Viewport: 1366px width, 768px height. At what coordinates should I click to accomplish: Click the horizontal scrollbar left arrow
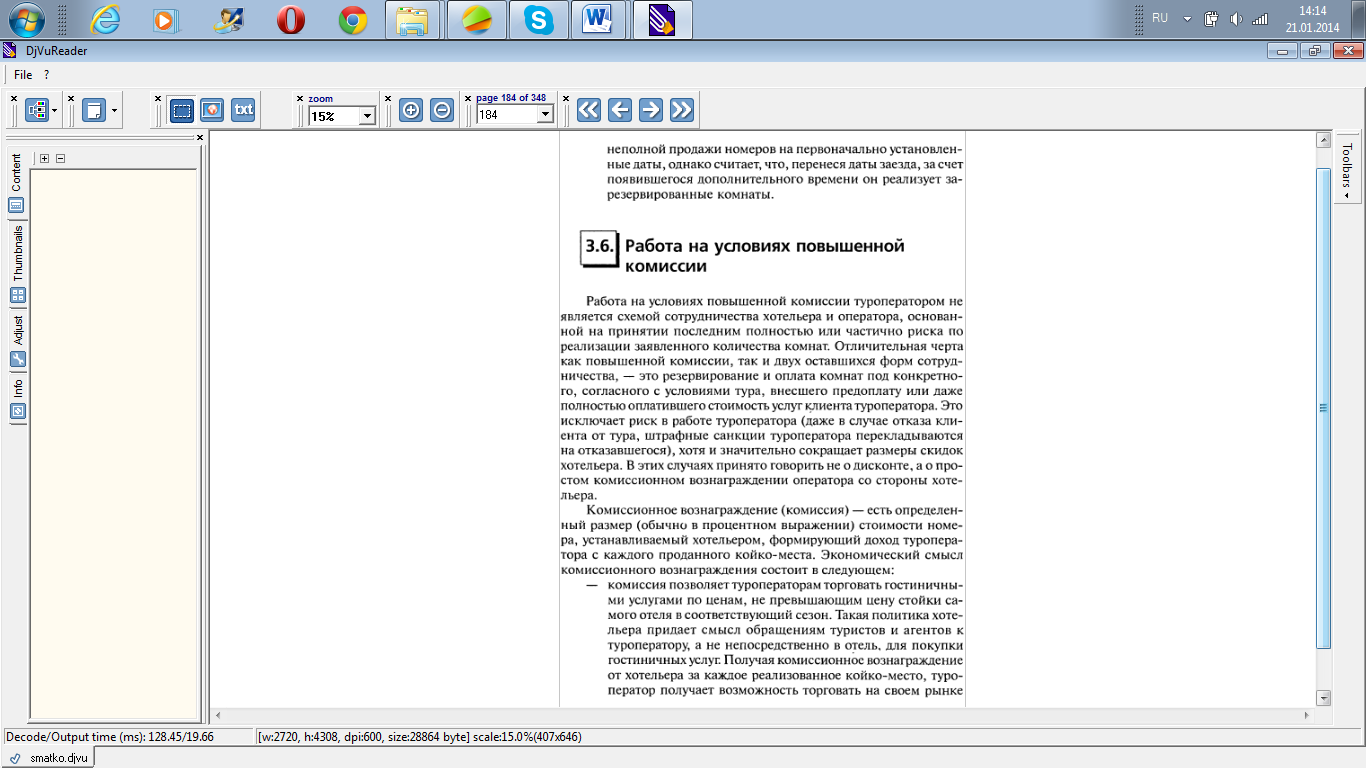pos(218,715)
